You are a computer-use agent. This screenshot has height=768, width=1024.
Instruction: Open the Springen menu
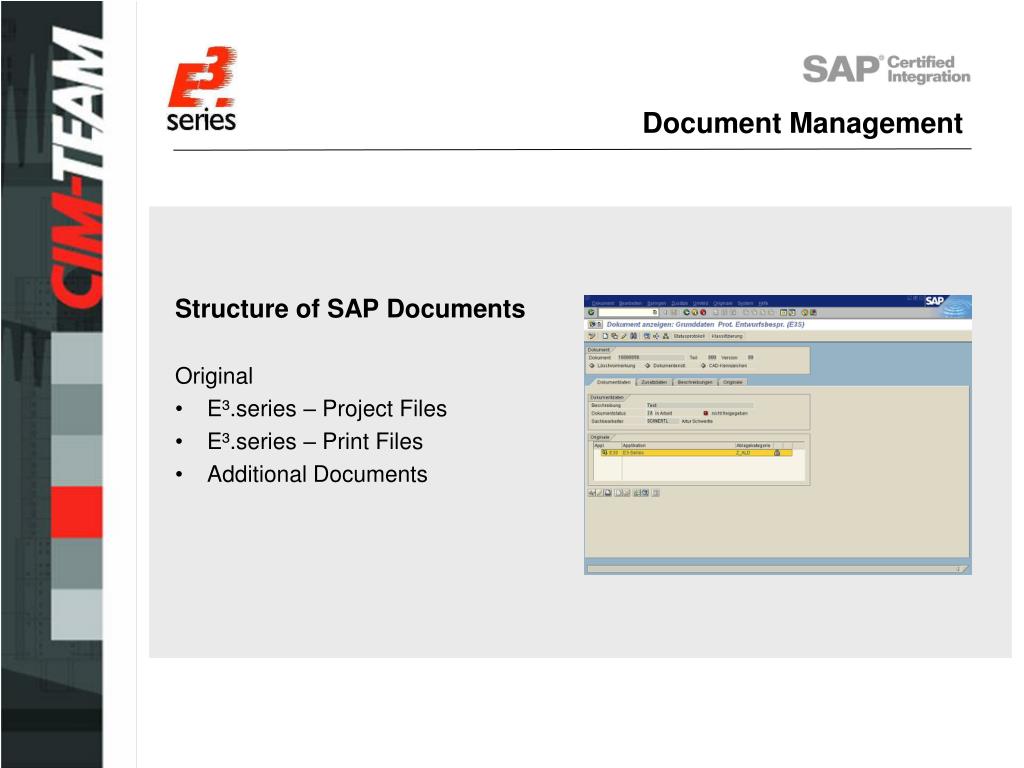coord(656,303)
